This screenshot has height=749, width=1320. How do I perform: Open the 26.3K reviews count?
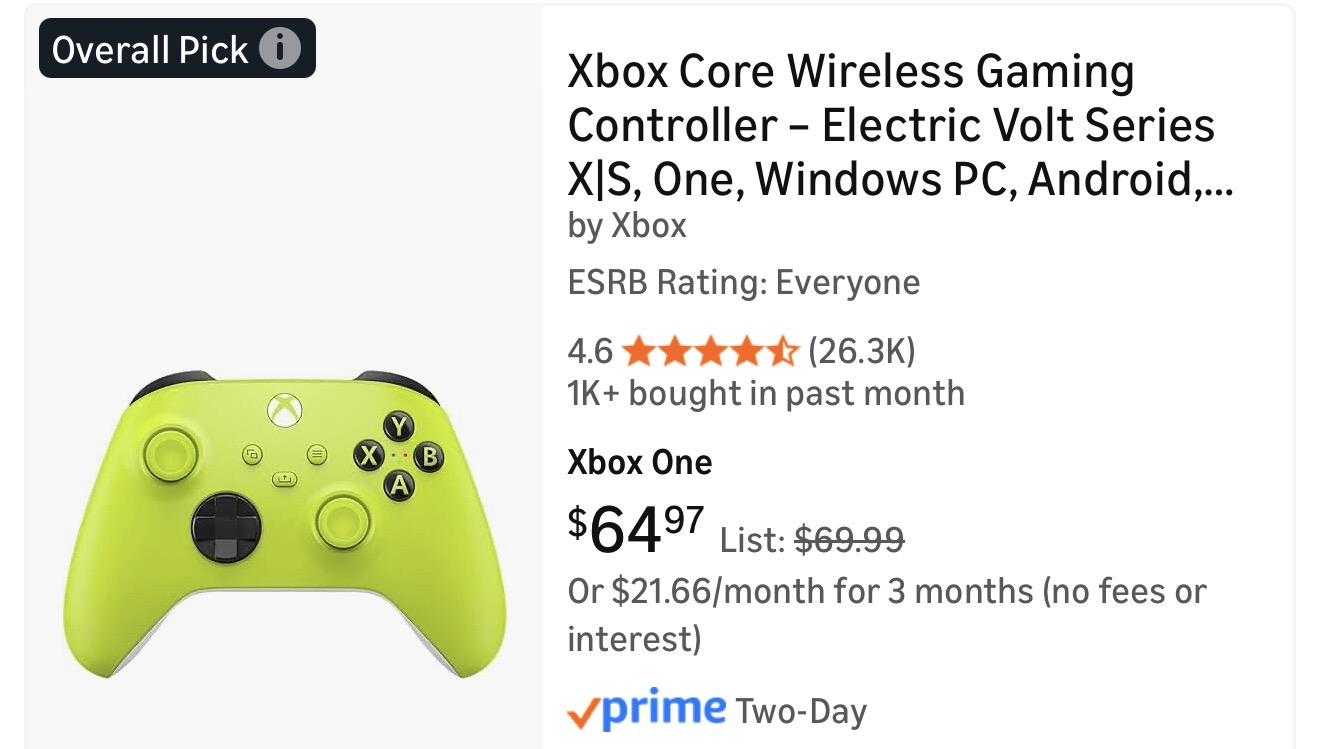(x=861, y=352)
